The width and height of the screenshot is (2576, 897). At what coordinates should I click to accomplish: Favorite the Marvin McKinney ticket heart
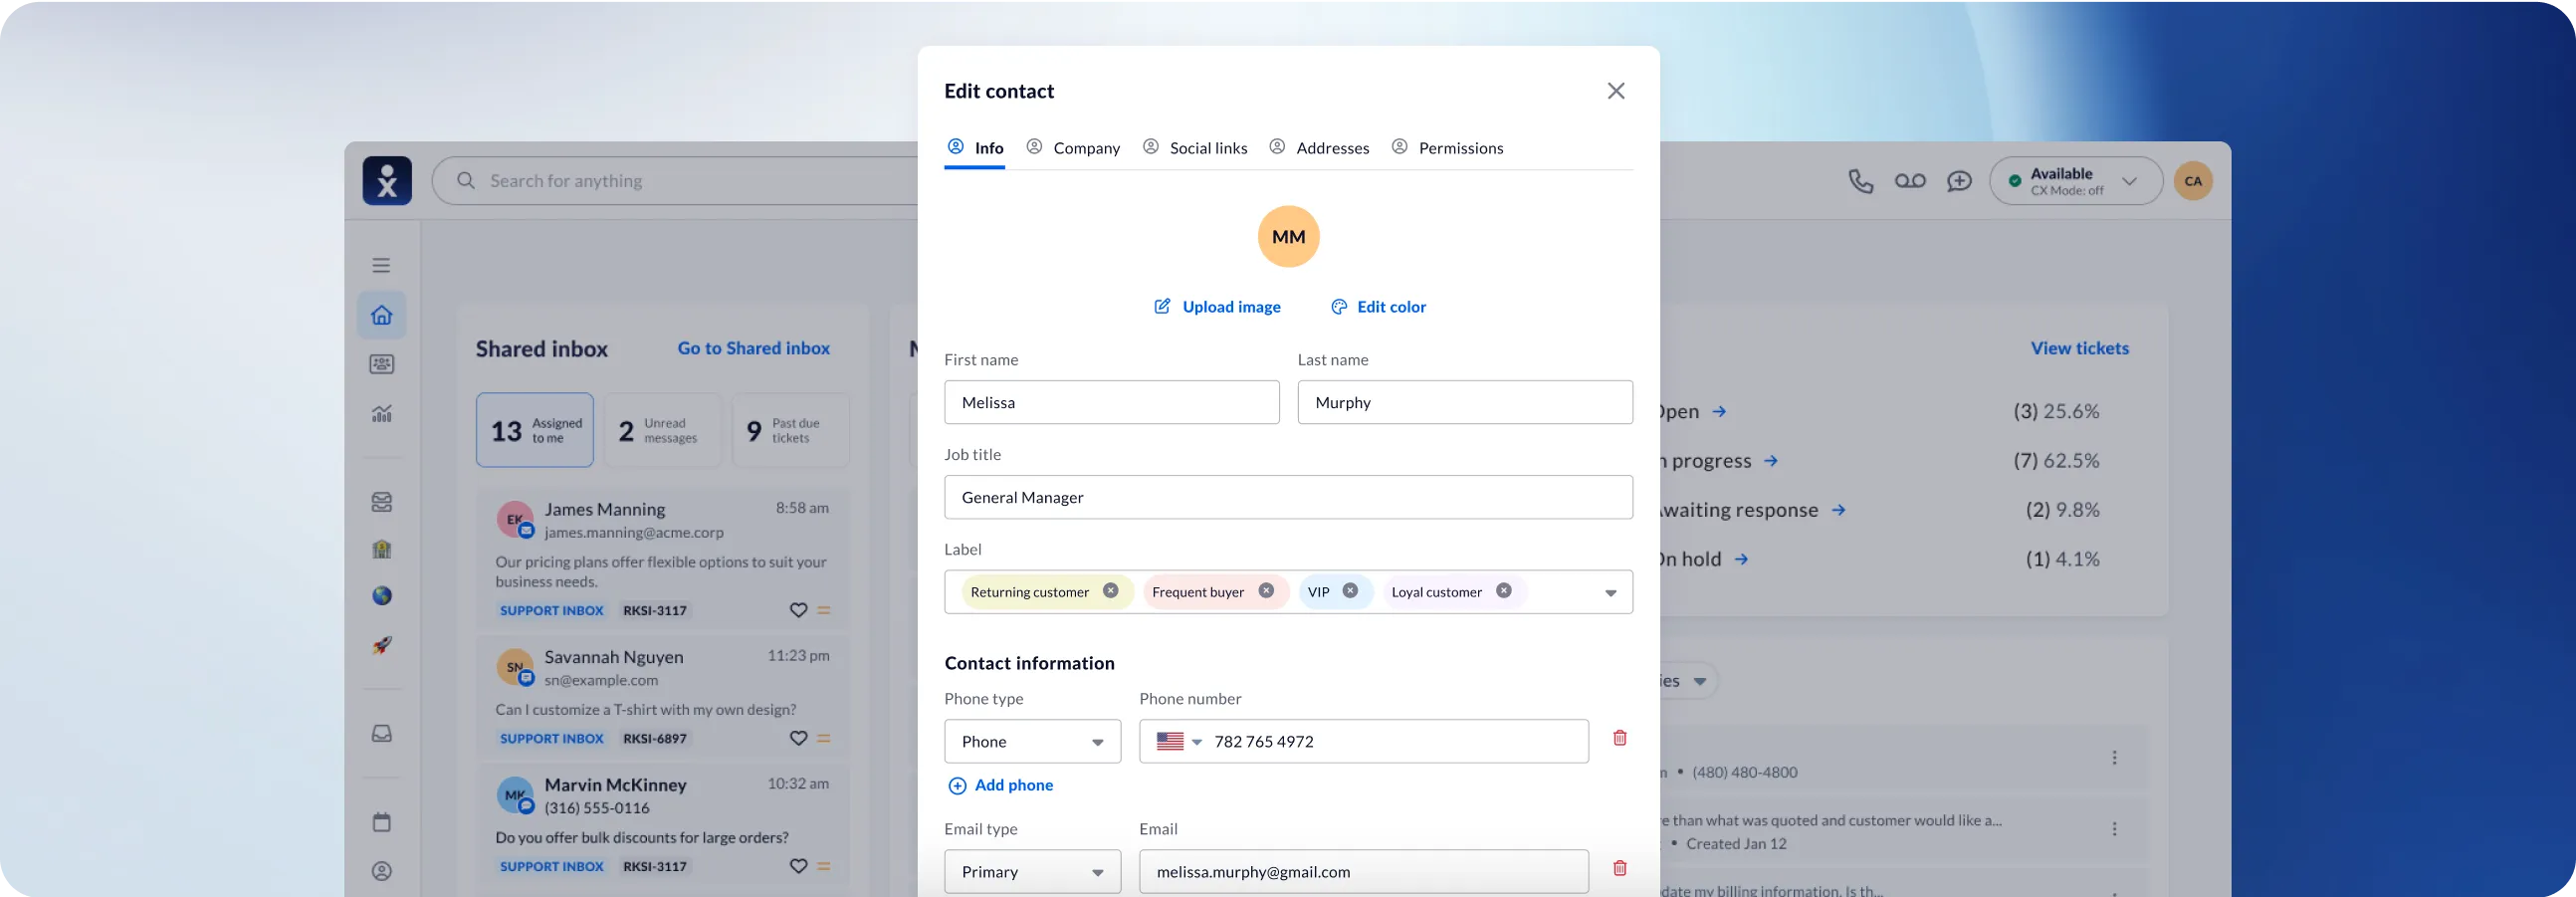[798, 866]
